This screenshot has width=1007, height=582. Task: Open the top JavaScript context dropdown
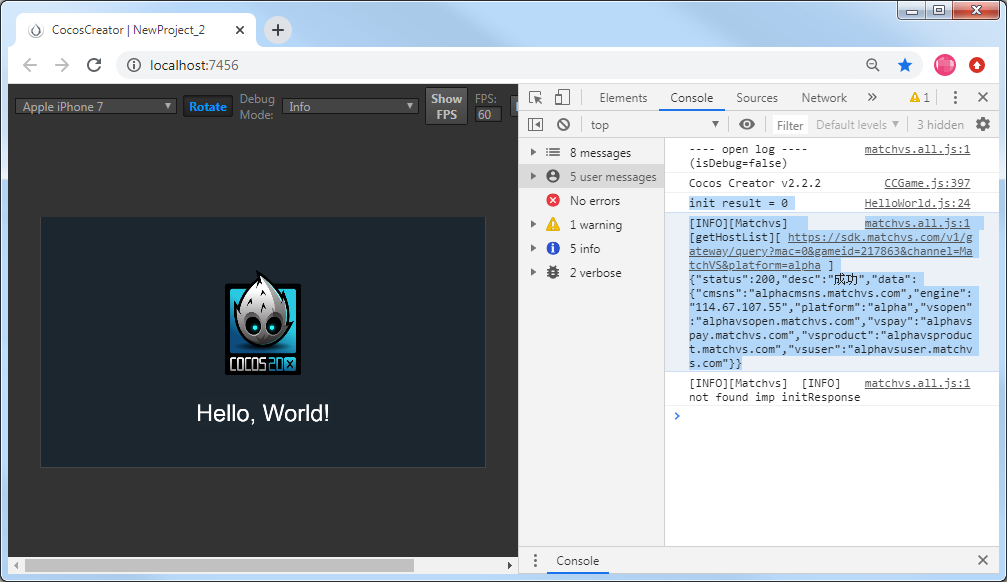pyautogui.click(x=655, y=125)
